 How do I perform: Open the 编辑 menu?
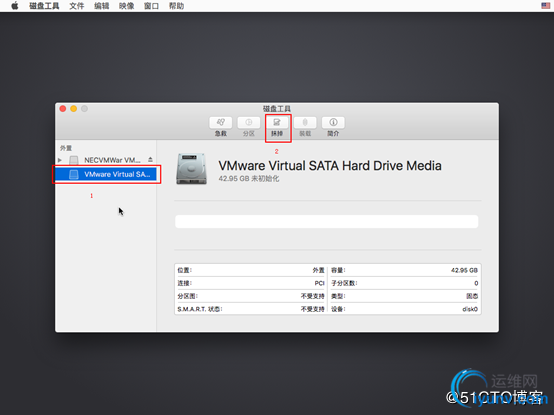pyautogui.click(x=101, y=6)
